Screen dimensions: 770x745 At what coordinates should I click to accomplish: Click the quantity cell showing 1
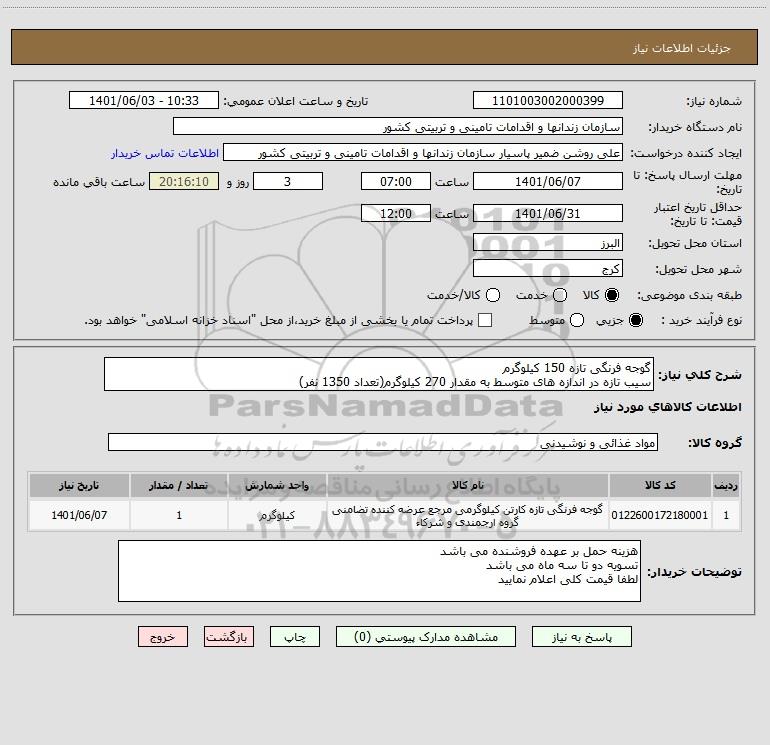pyautogui.click(x=179, y=515)
